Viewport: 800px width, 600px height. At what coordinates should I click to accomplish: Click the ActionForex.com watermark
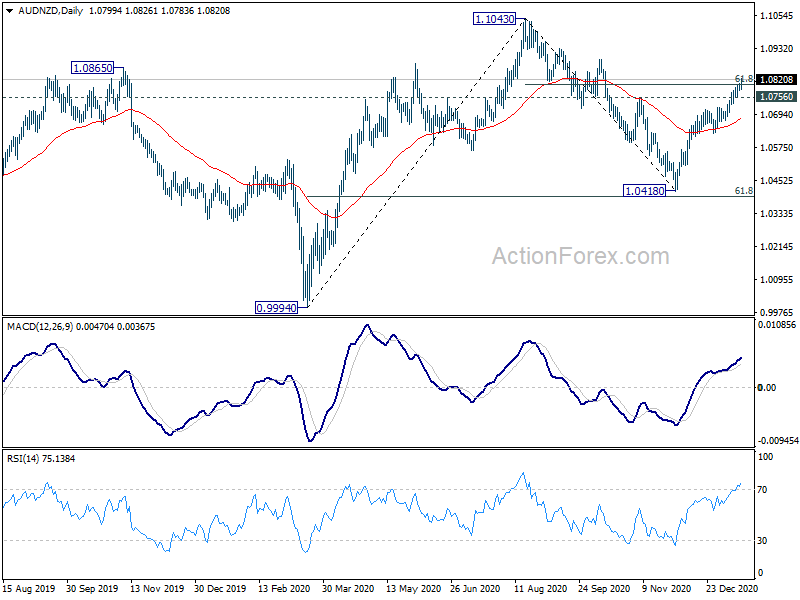click(581, 256)
